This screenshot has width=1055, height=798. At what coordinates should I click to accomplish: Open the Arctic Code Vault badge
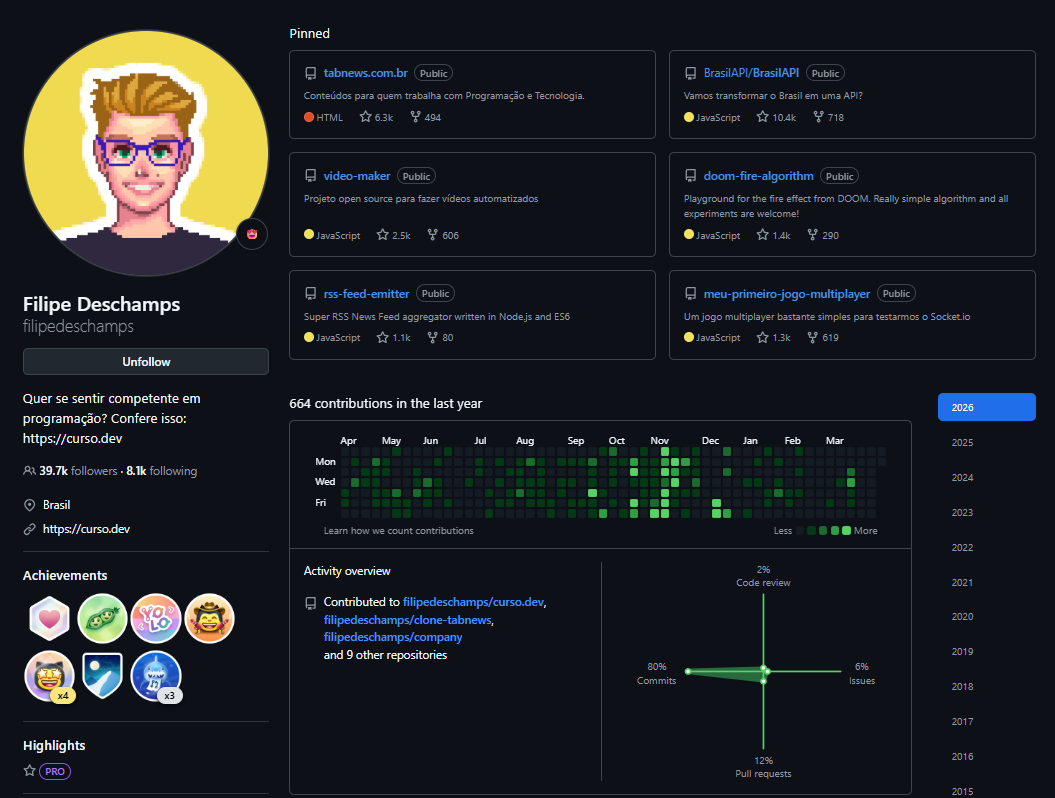(103, 676)
